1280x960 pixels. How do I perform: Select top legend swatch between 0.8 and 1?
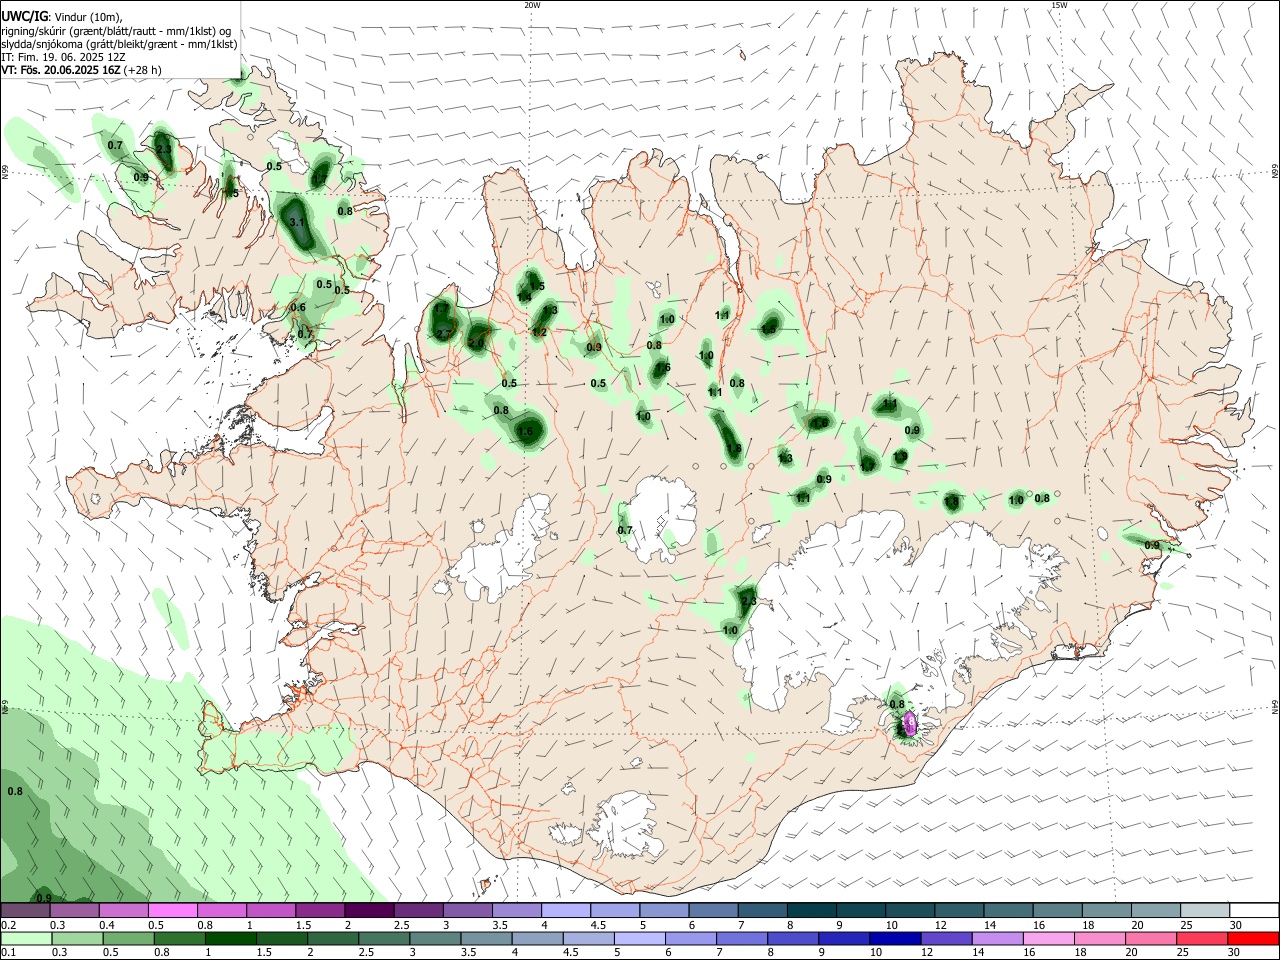point(221,911)
